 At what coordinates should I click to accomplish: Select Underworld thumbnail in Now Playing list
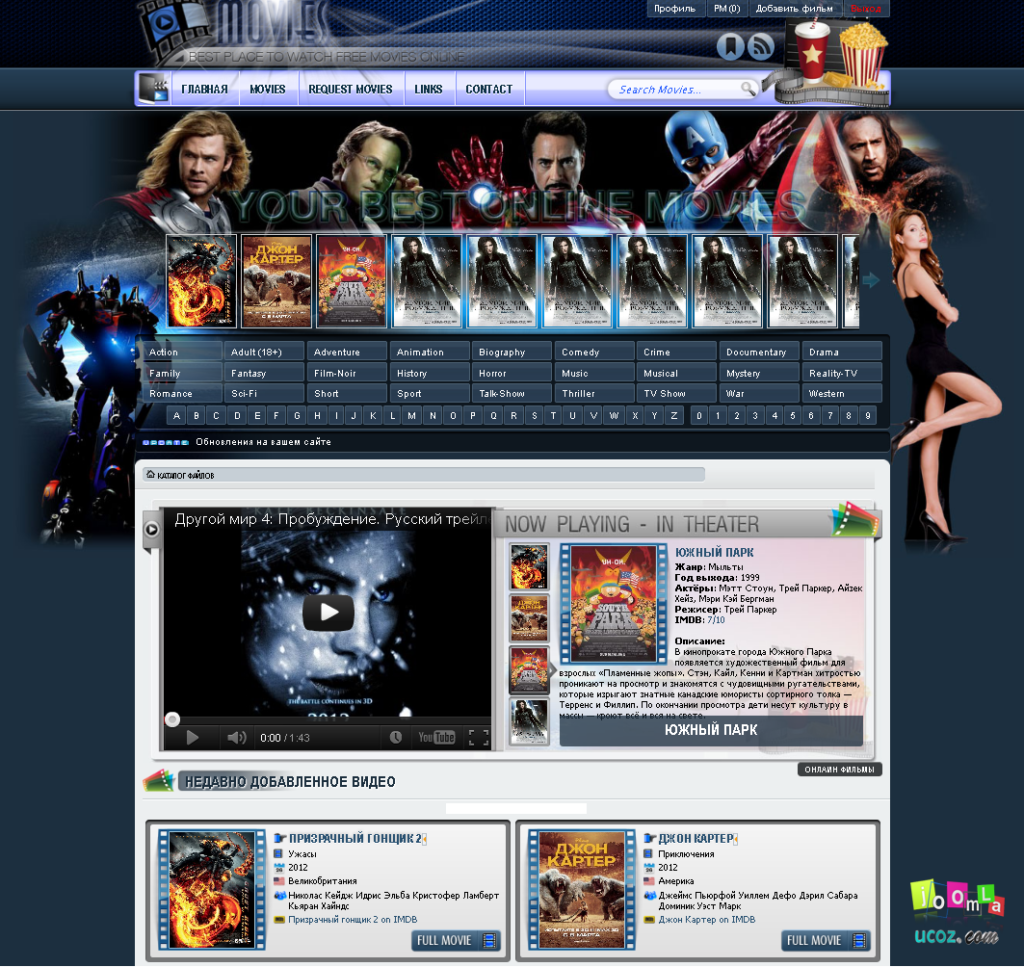point(529,721)
